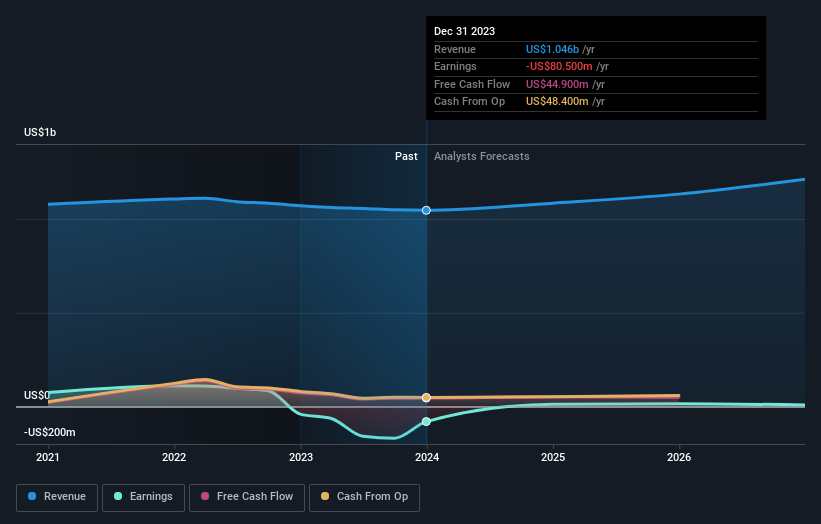Click the 'Revenue' row label in tooltip
This screenshot has width=821, height=524.
[455, 49]
